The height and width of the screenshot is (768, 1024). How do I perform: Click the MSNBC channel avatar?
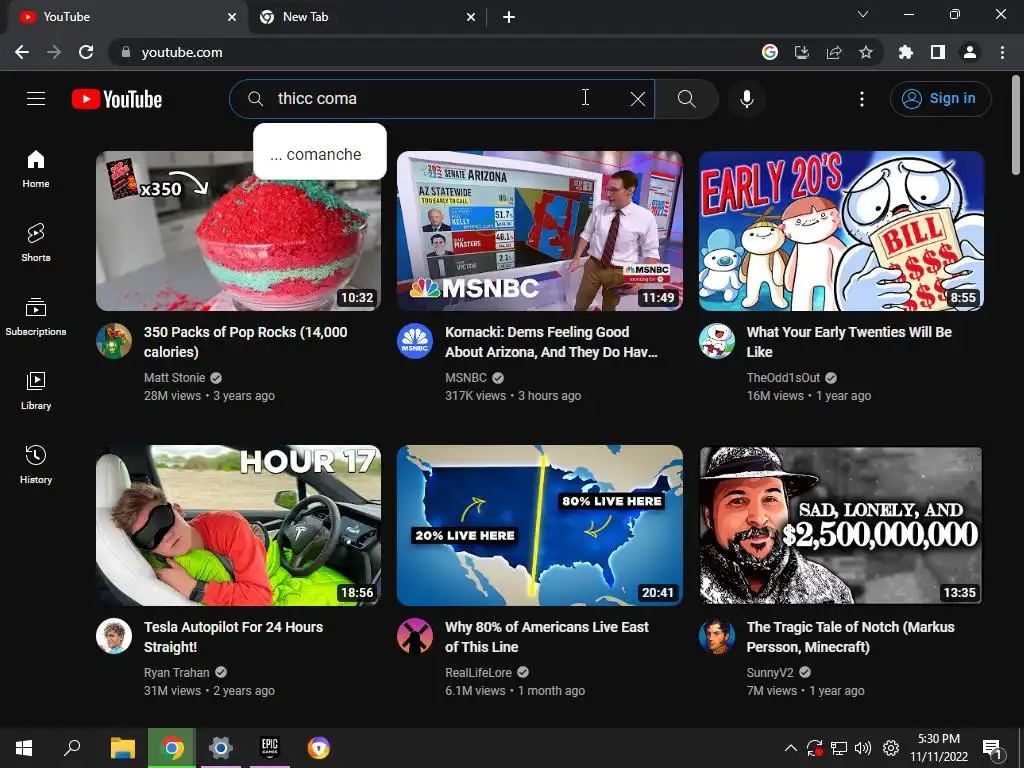pyautogui.click(x=415, y=341)
